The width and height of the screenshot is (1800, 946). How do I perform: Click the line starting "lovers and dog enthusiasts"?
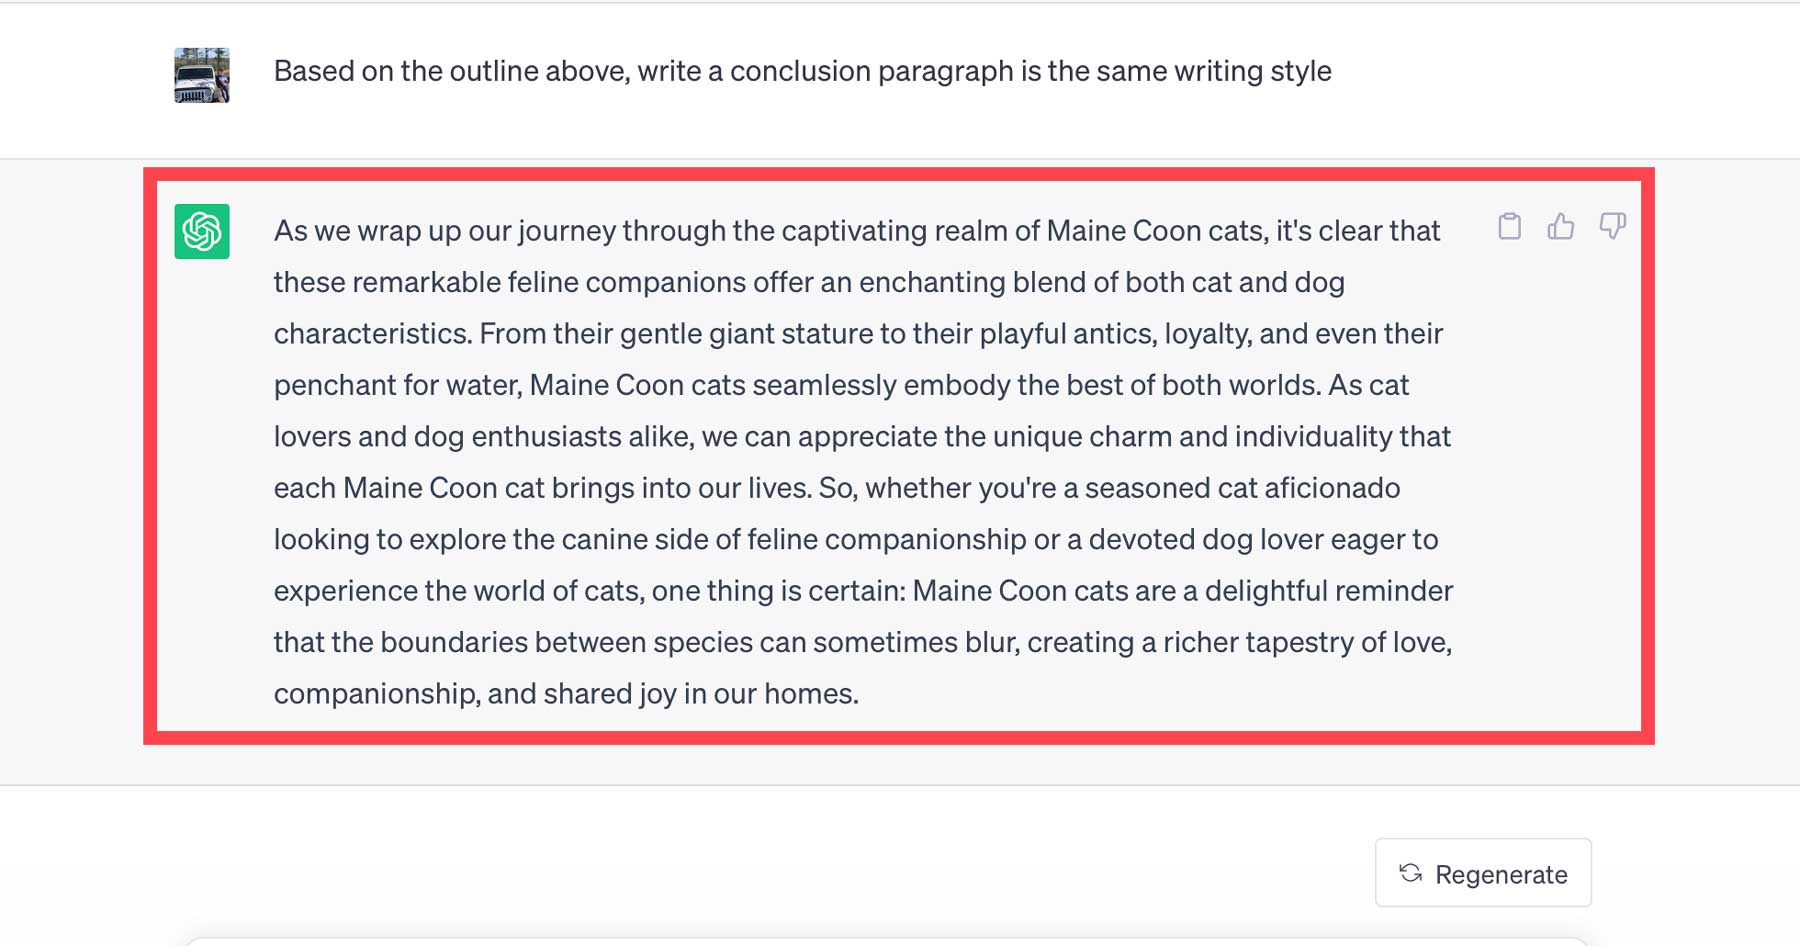[x=861, y=436]
